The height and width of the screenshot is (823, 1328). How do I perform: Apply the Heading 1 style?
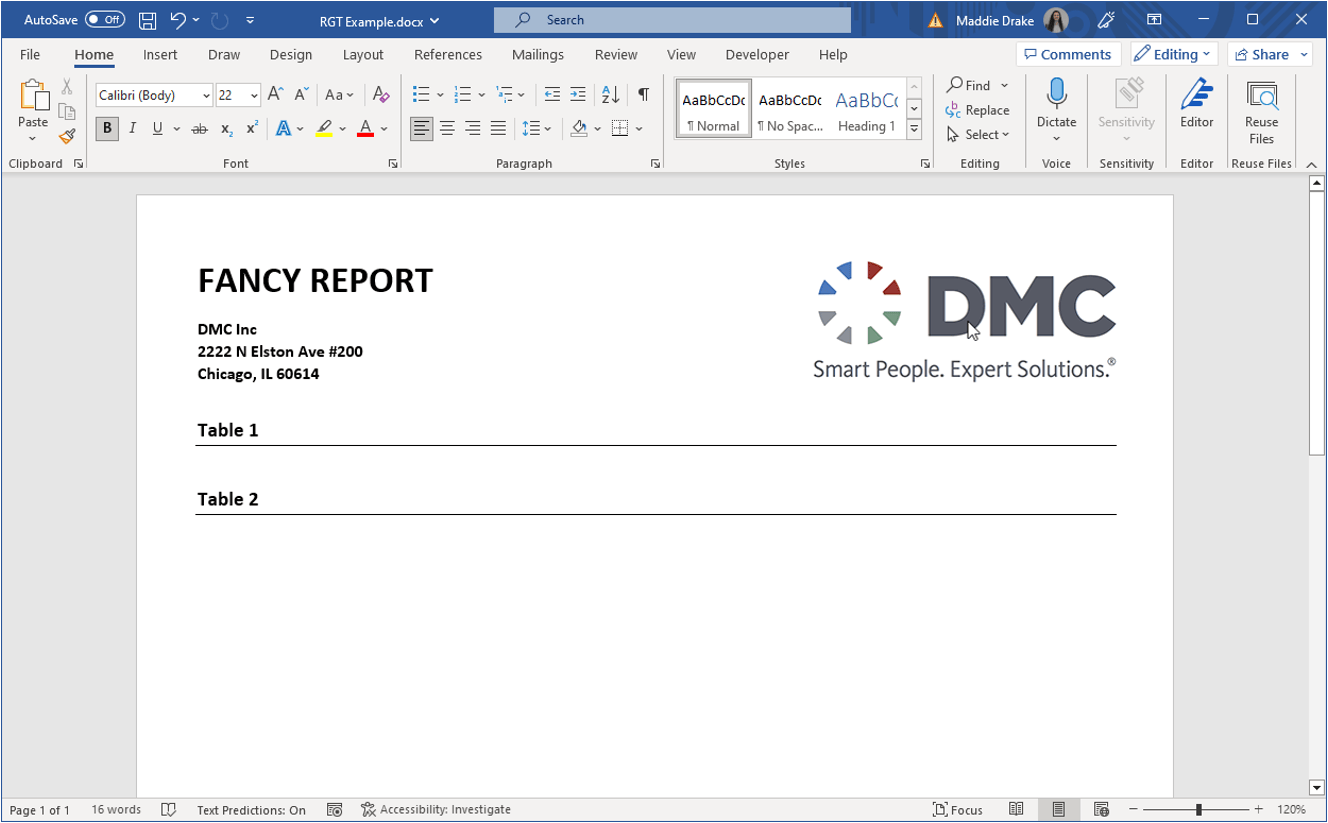[x=866, y=109]
